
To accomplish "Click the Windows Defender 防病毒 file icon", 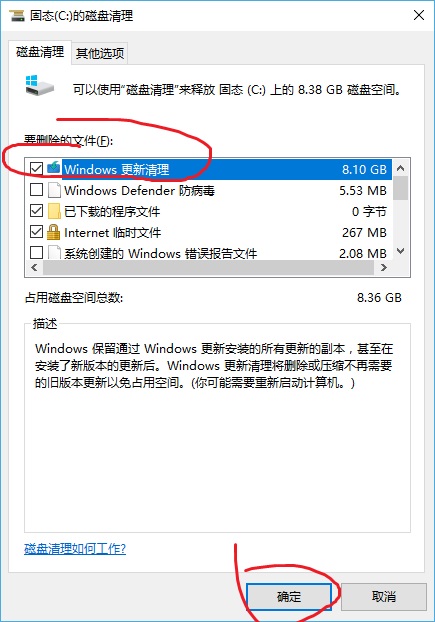I will (x=54, y=190).
